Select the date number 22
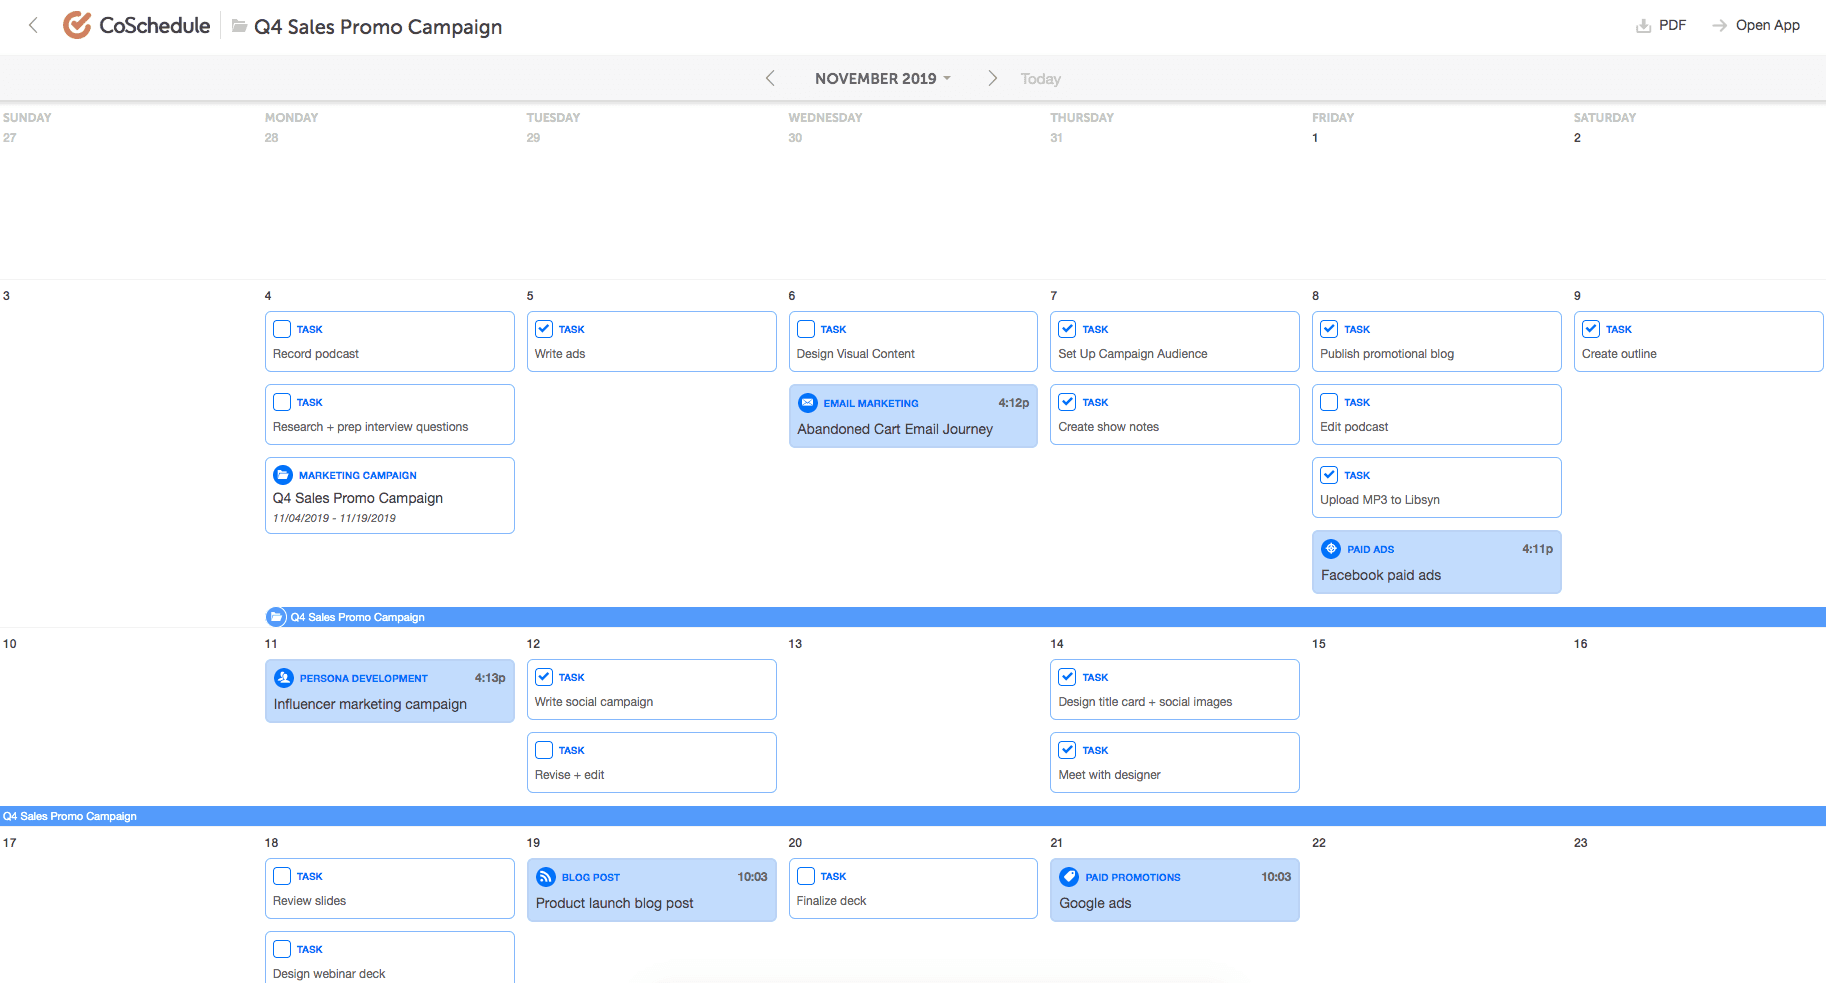This screenshot has width=1826, height=983. click(1319, 843)
